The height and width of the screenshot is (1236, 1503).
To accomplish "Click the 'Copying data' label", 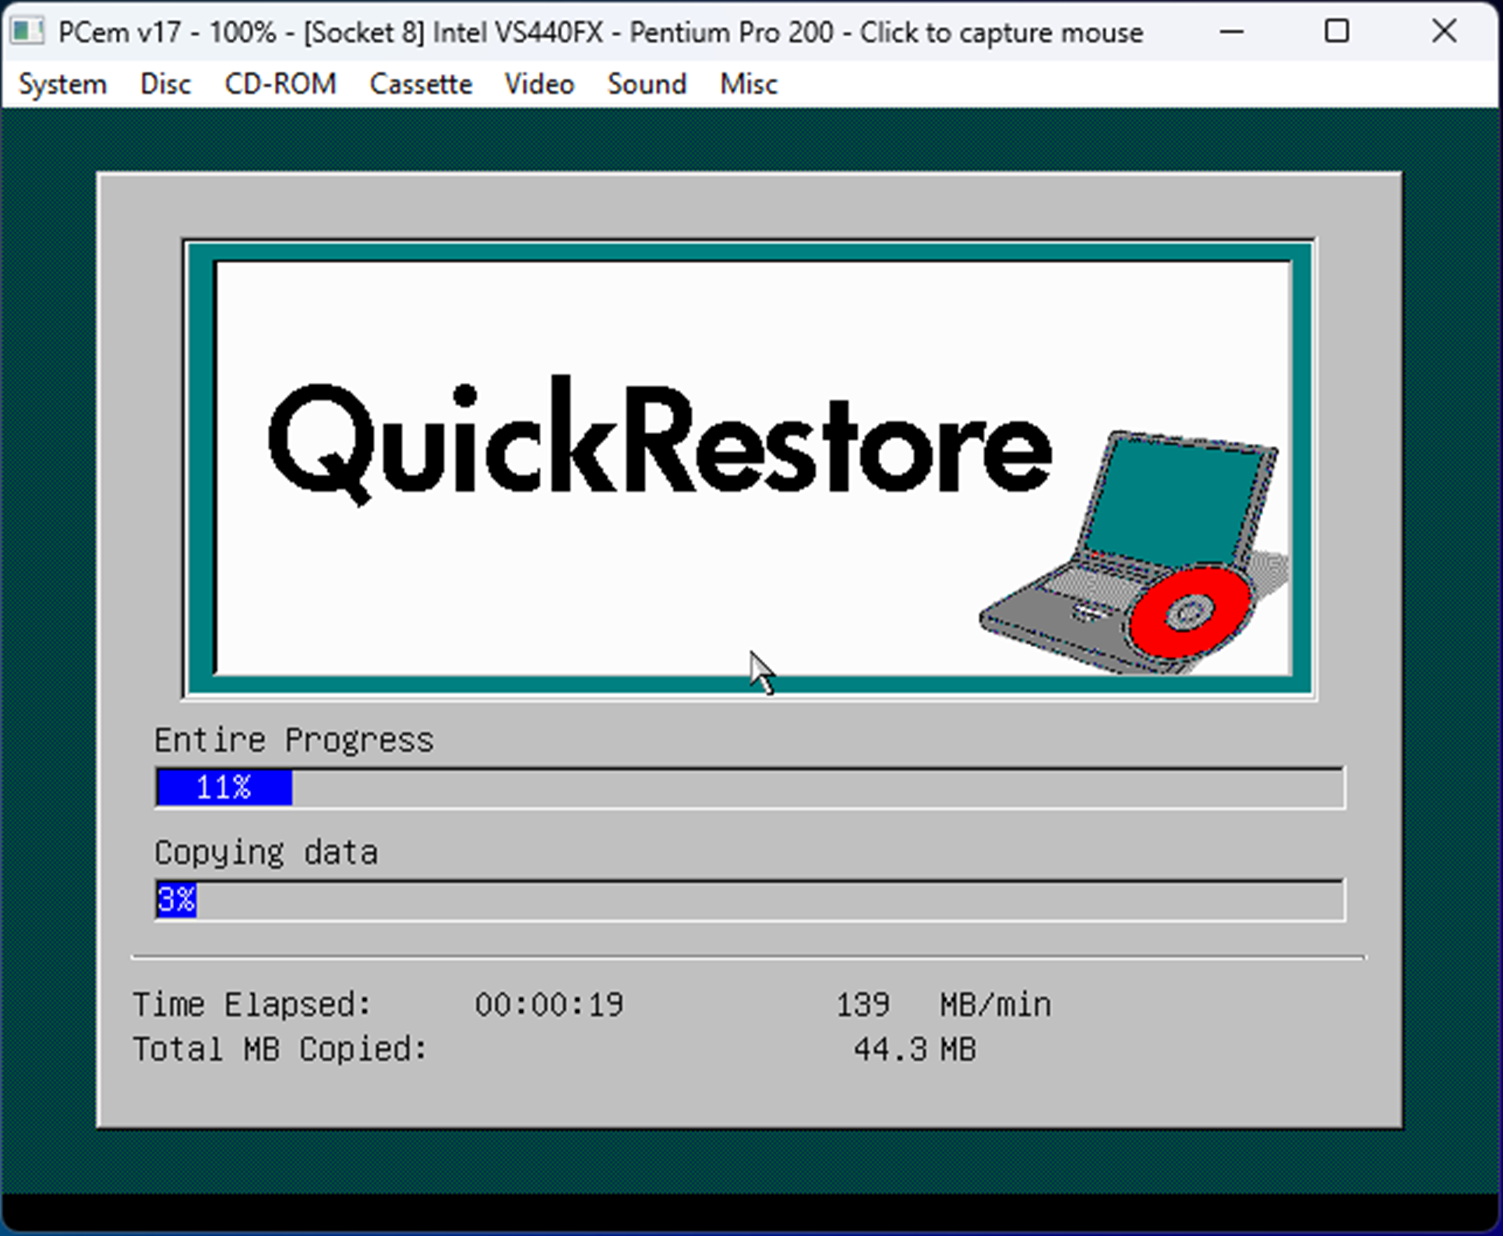I will click(x=266, y=853).
